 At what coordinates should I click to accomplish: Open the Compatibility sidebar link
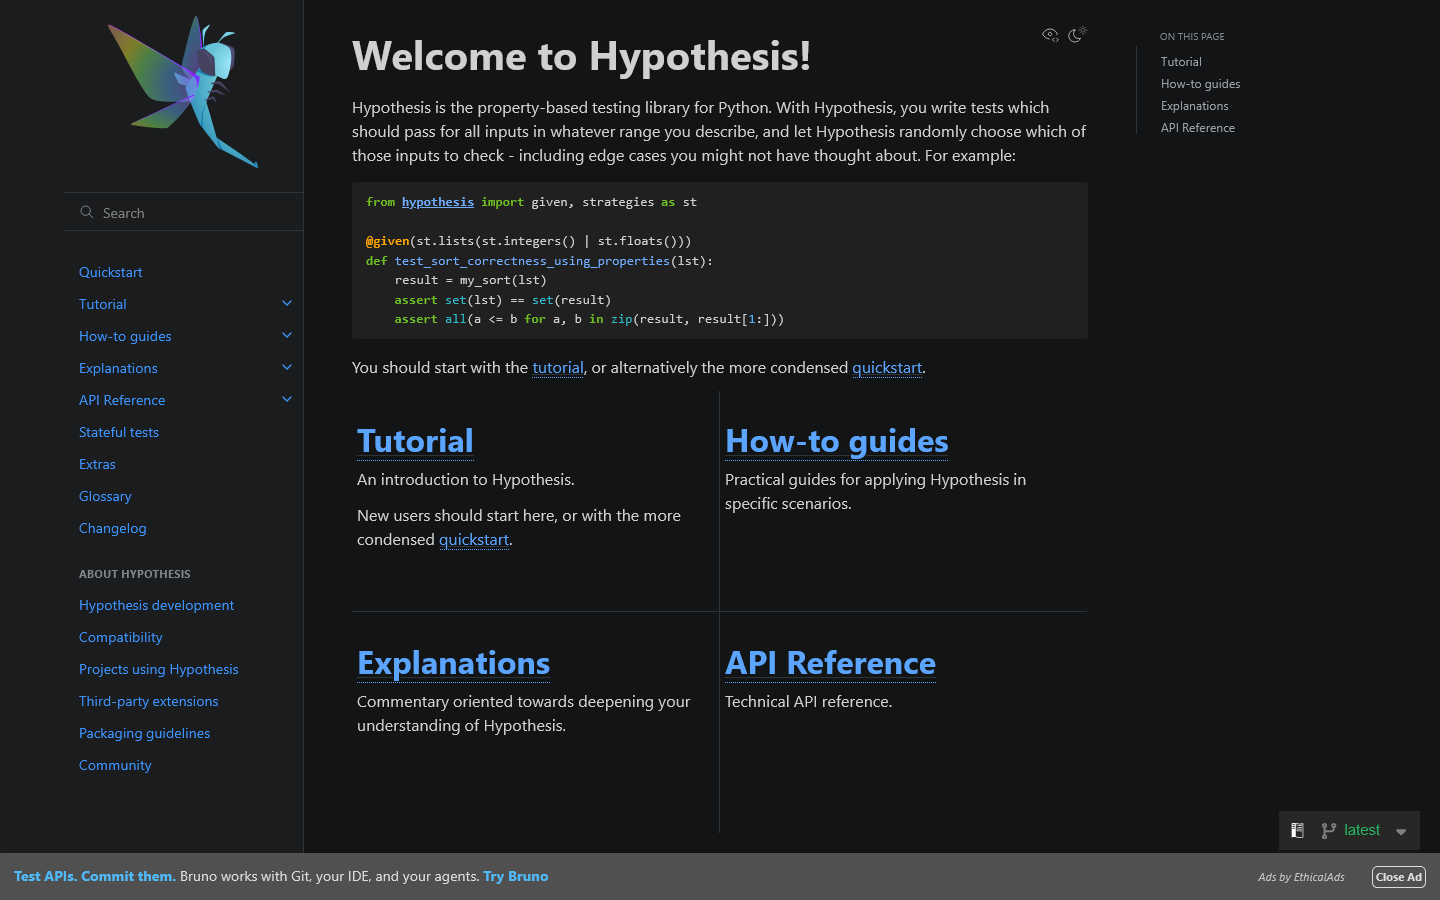(120, 637)
